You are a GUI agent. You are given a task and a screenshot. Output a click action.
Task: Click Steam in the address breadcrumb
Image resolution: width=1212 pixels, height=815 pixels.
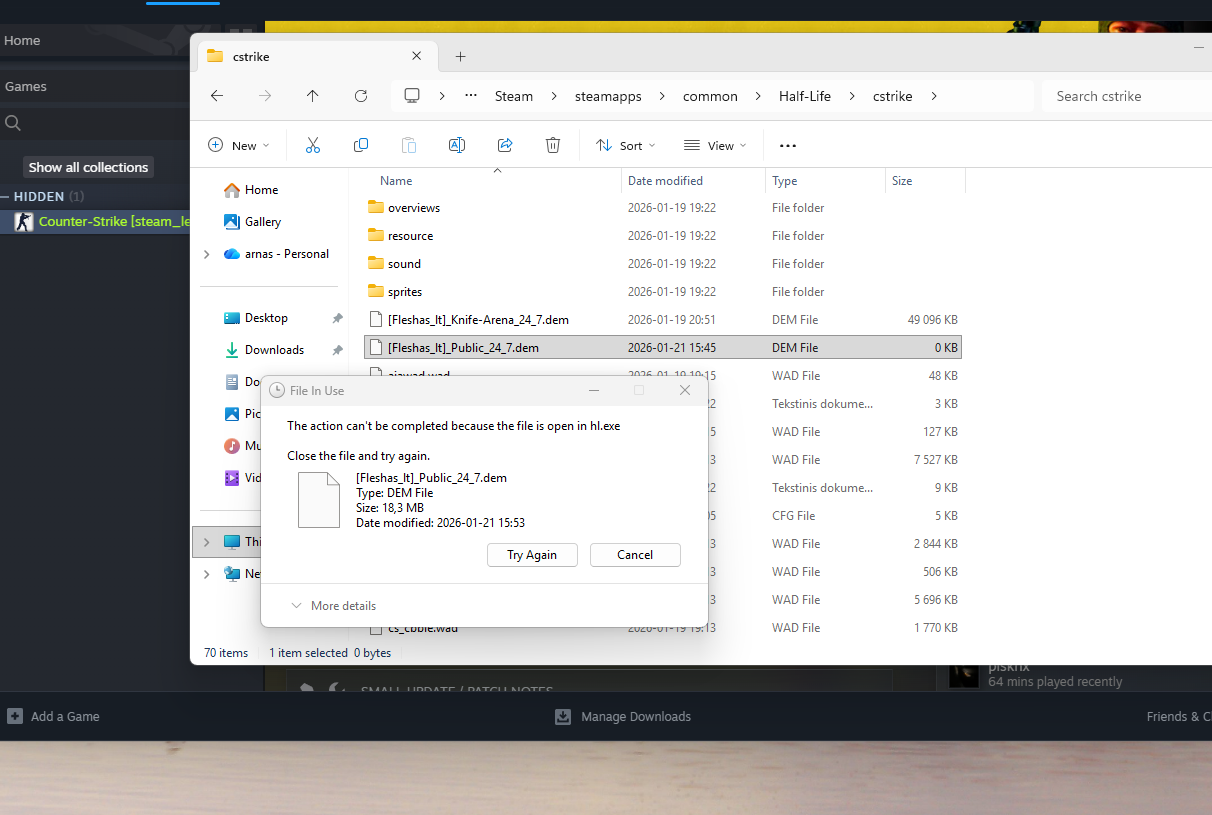514,96
